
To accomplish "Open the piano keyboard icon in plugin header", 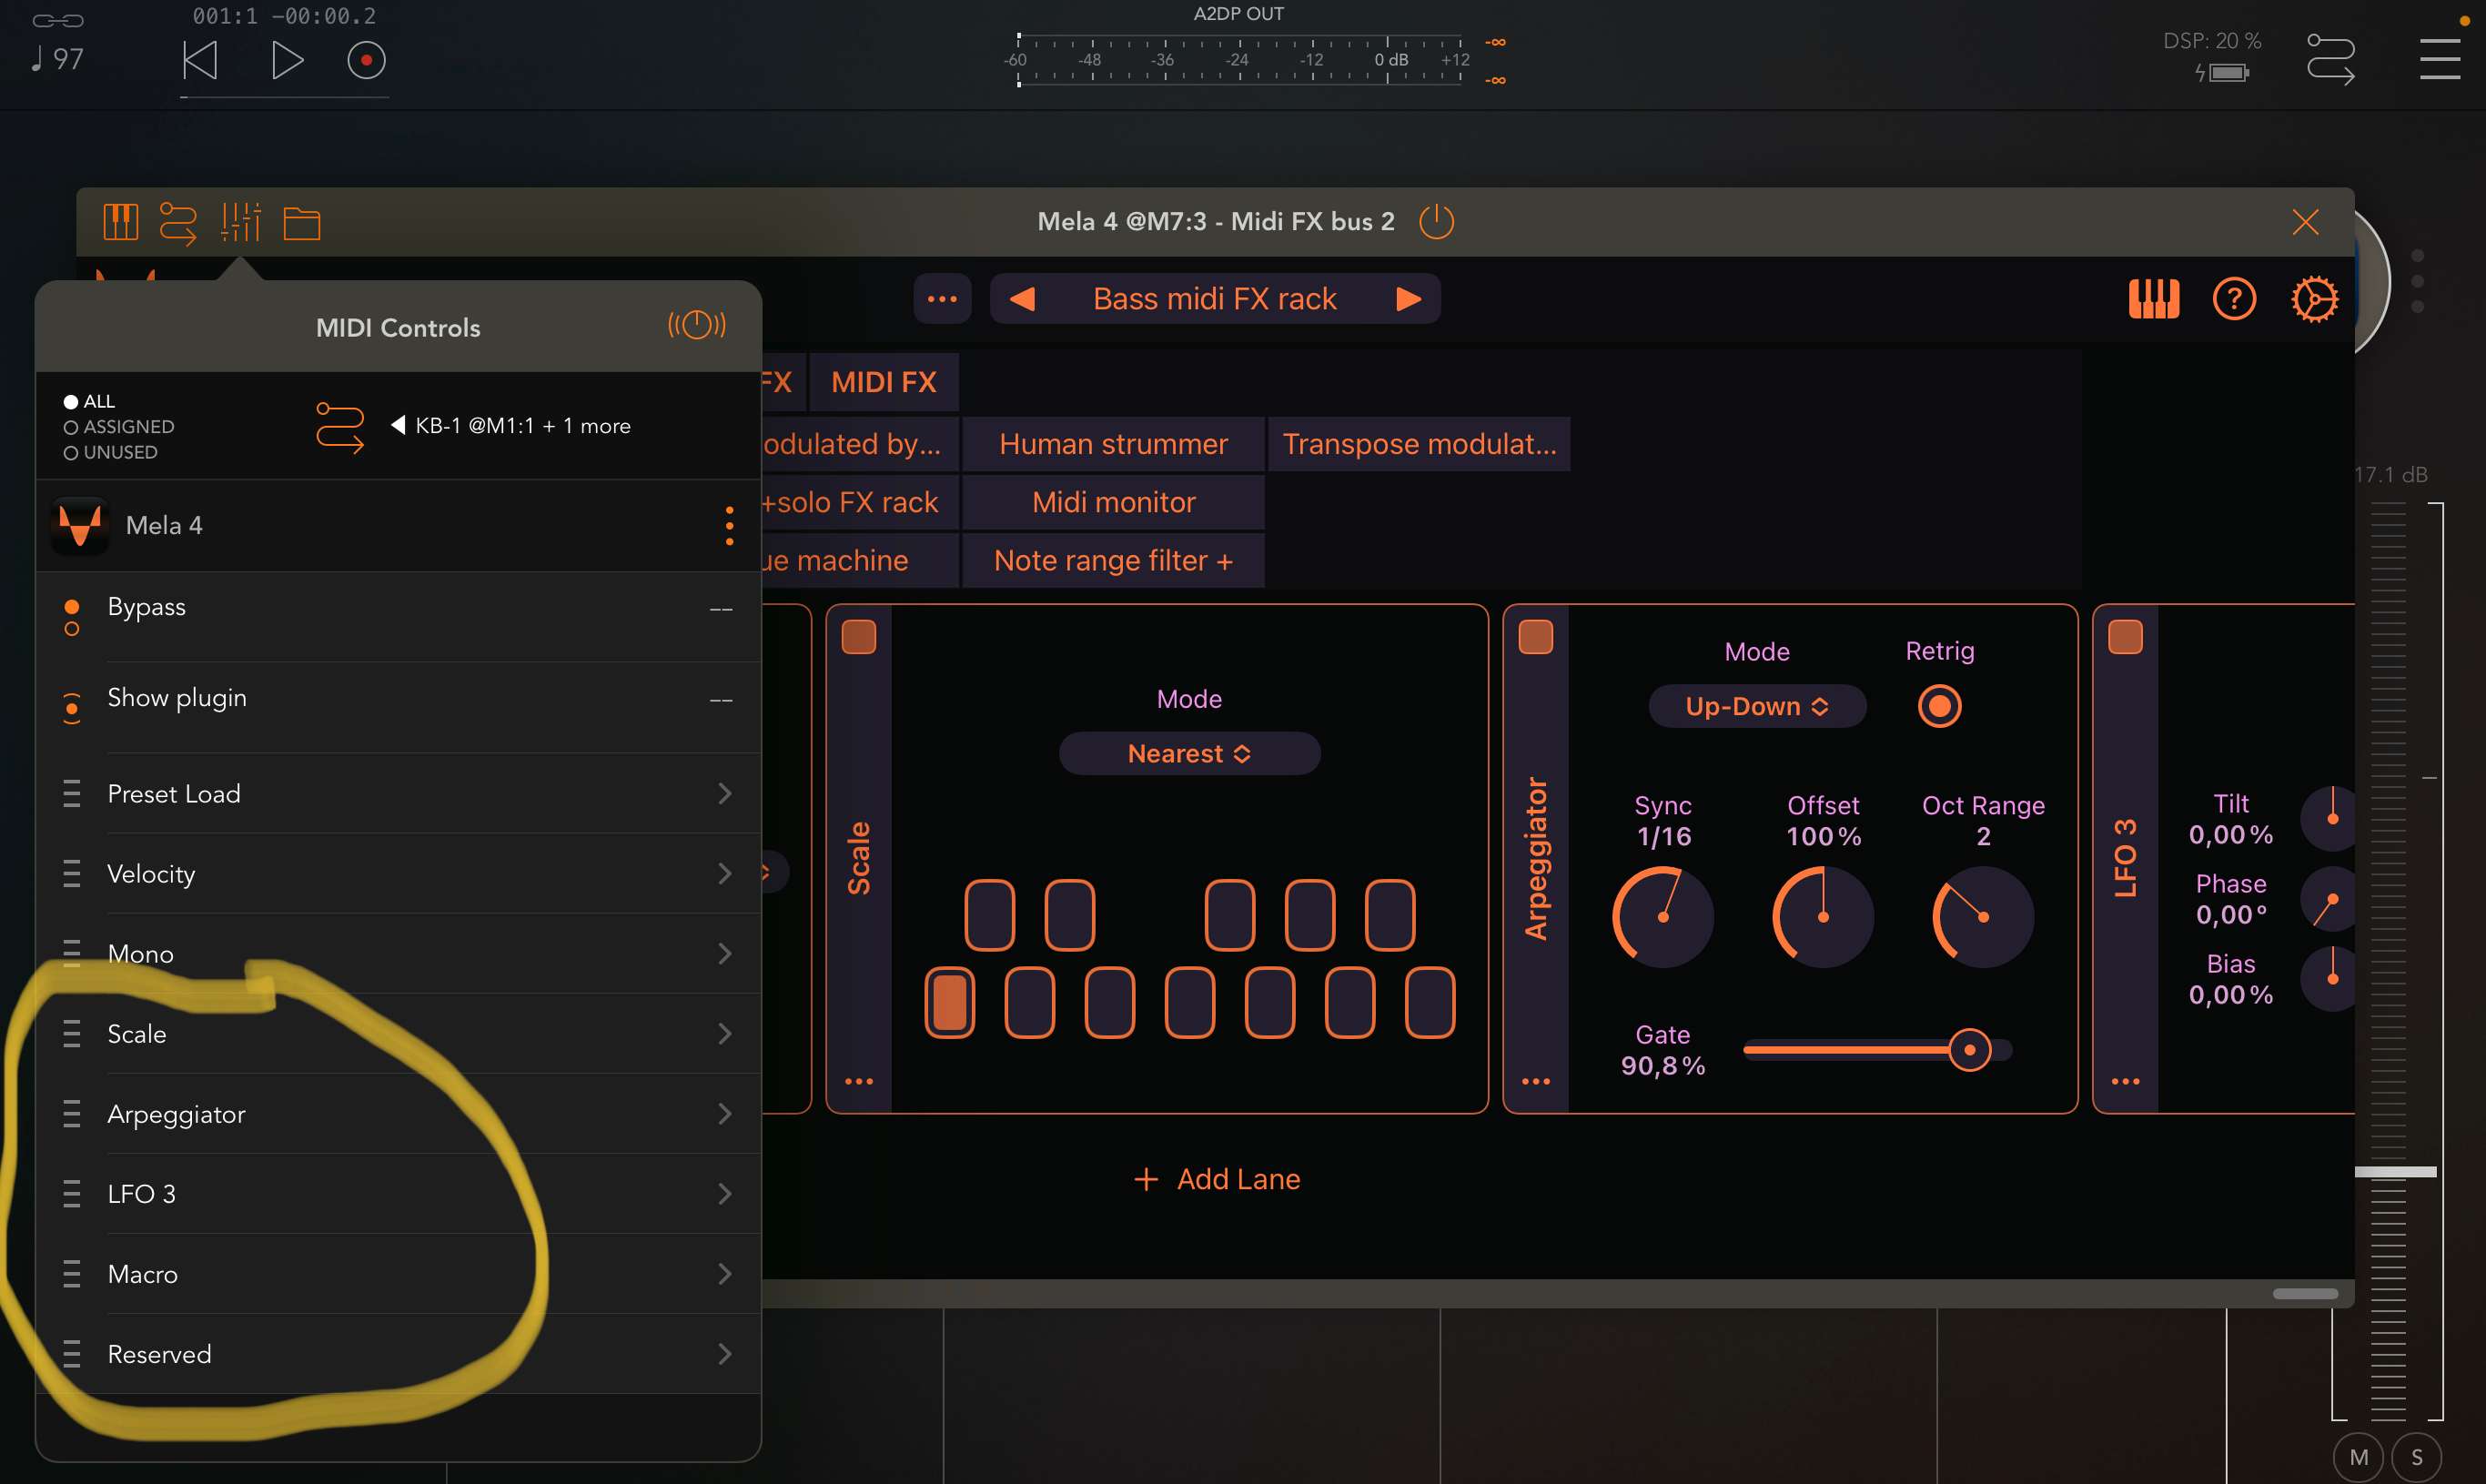I will tap(120, 222).
